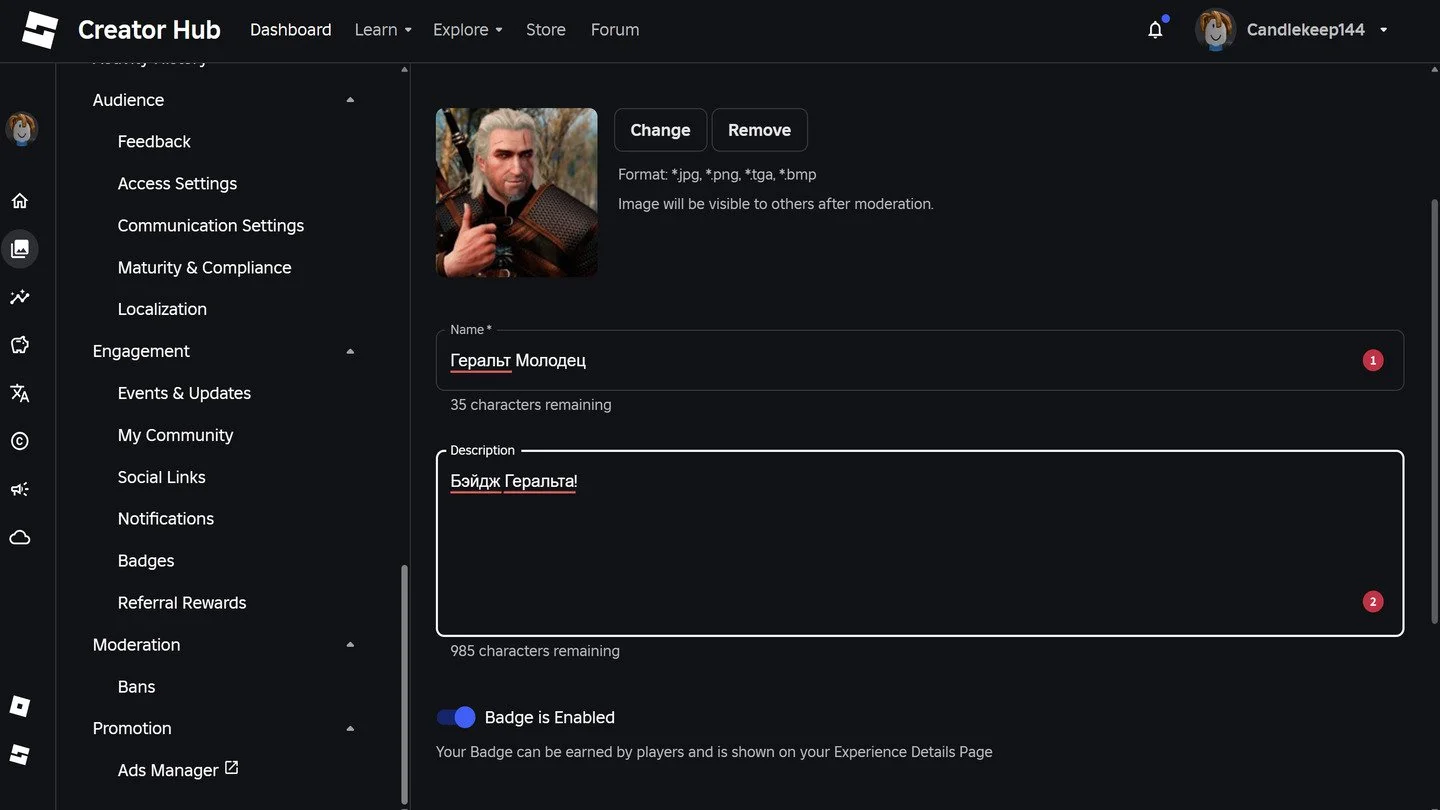Screen dimensions: 1440x810
Task: Focus the Name input field
Action: (x=920, y=360)
